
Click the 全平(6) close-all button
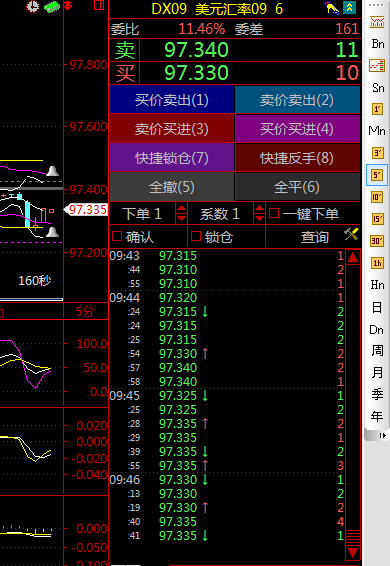click(x=298, y=187)
